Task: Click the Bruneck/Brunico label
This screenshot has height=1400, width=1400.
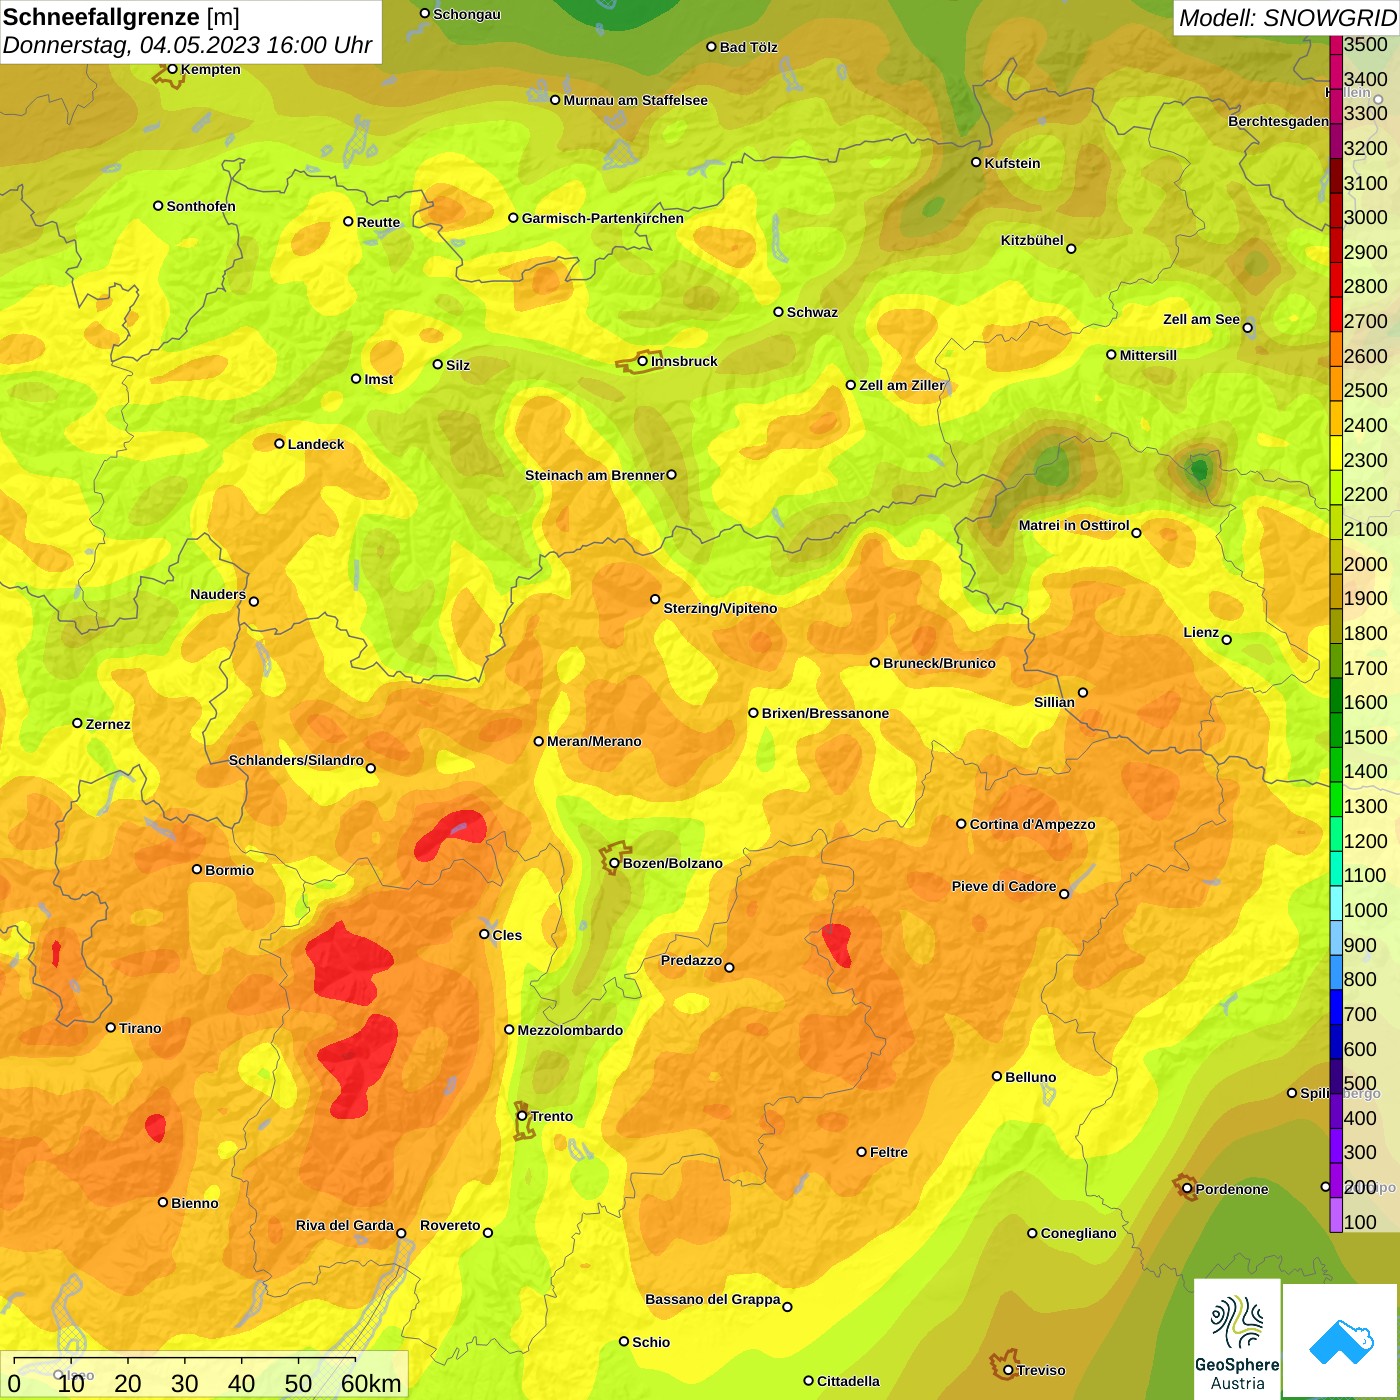Action: coord(939,663)
